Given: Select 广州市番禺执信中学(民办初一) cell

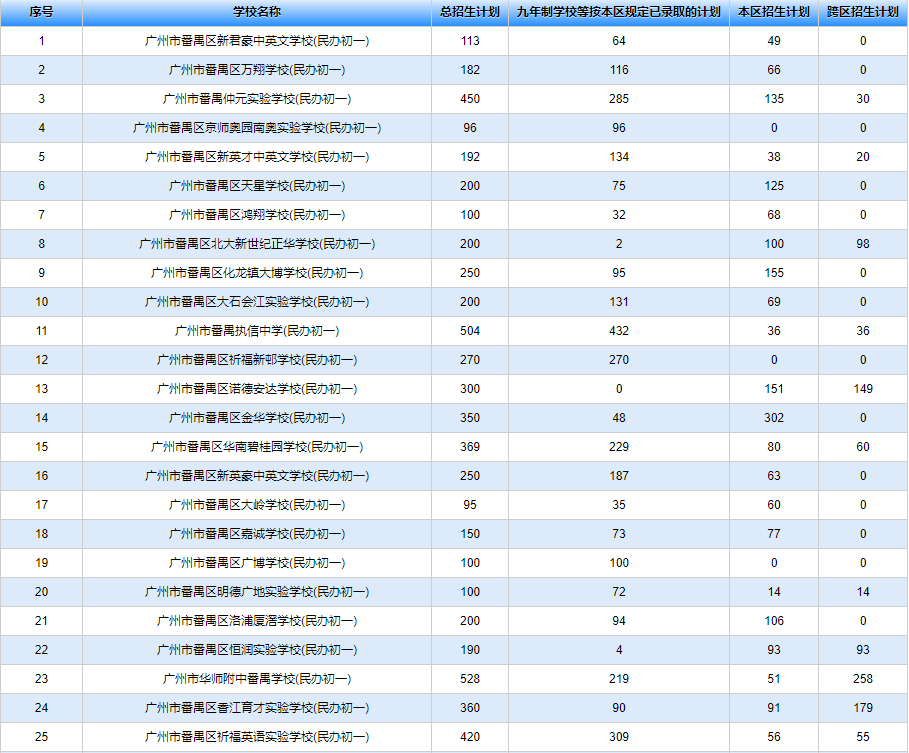Looking at the screenshot, I should click(257, 331).
